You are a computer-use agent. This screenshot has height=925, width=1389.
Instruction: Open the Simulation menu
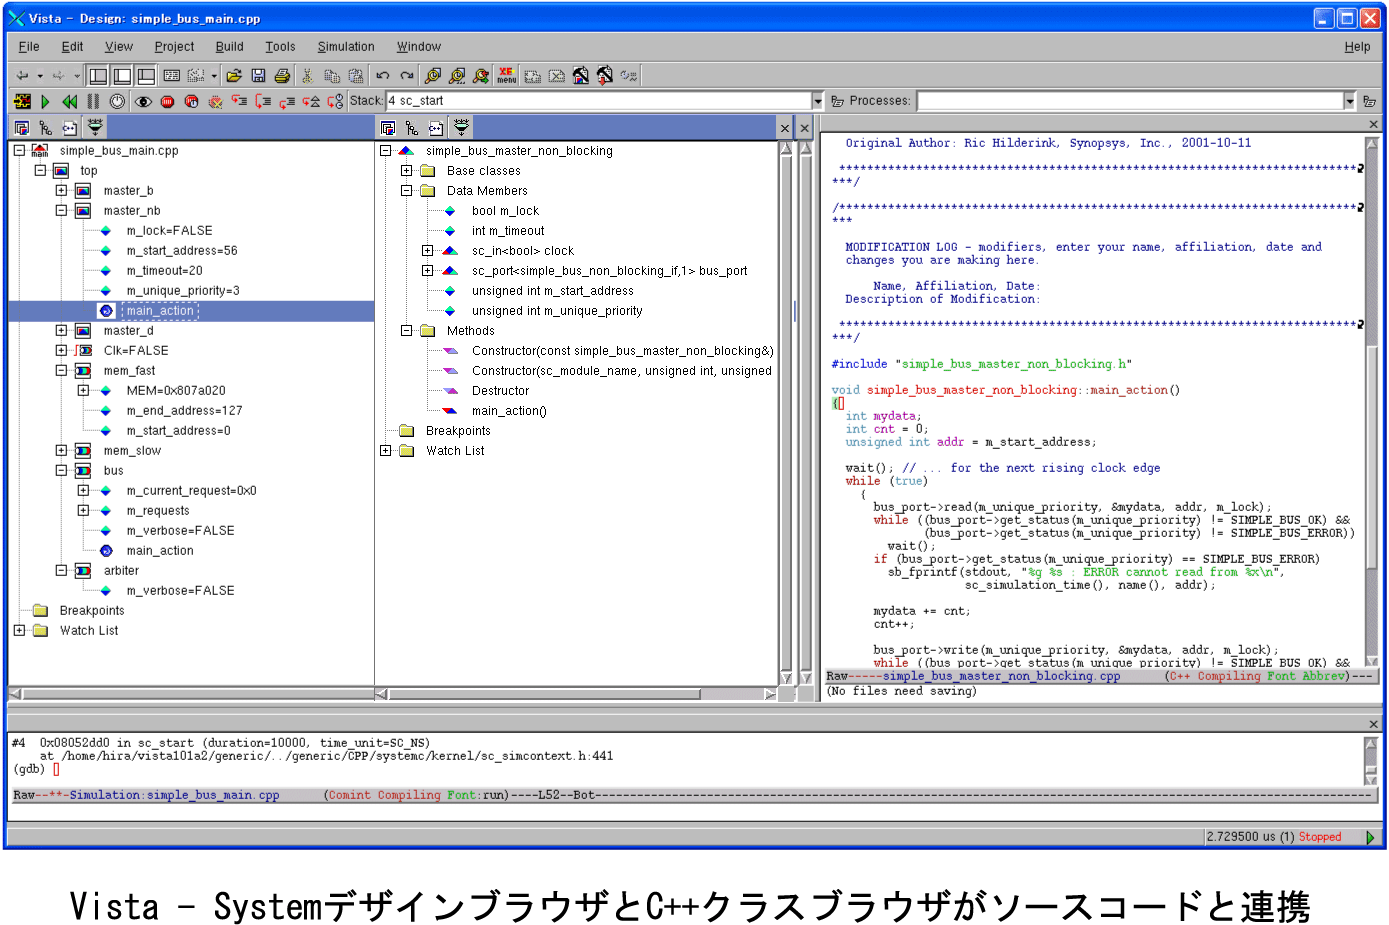[x=346, y=47]
